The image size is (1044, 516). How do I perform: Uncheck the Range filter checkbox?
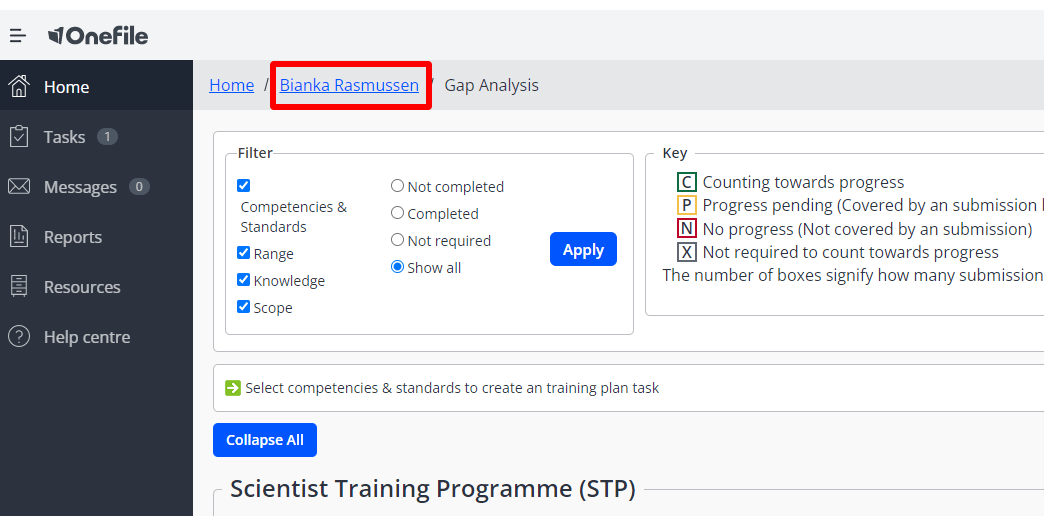[244, 253]
